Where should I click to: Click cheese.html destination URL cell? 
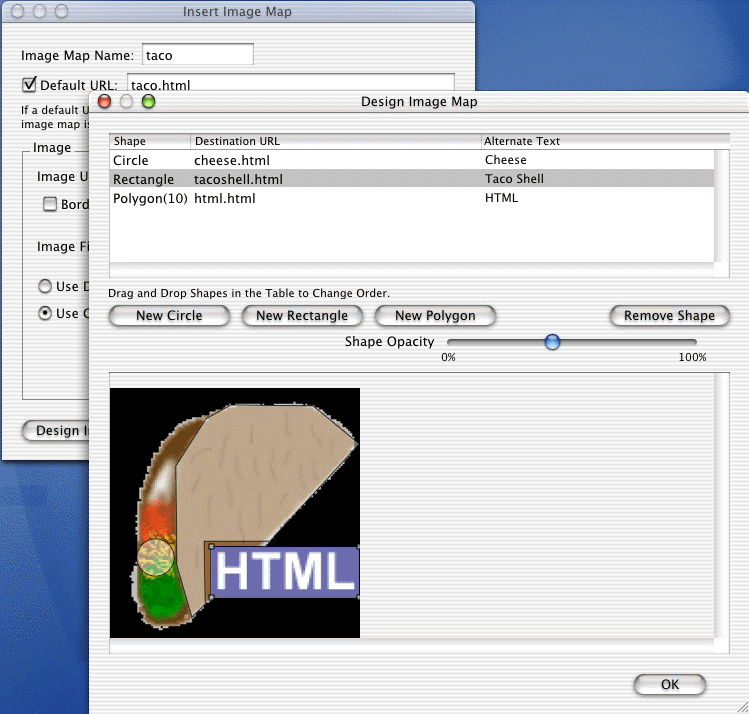point(232,160)
